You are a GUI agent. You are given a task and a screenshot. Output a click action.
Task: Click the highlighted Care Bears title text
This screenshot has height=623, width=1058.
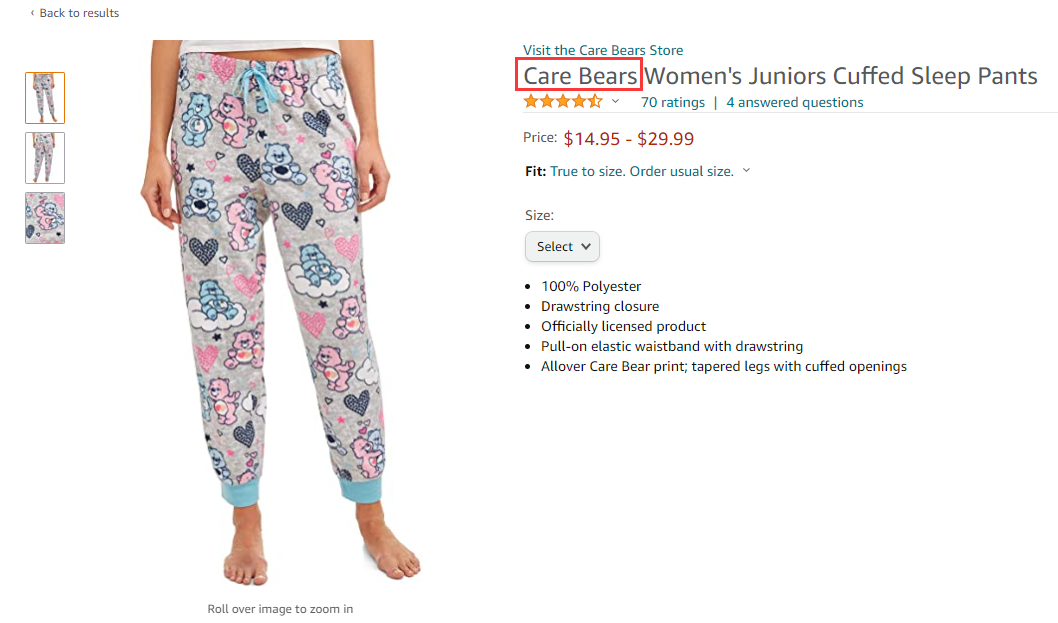click(x=580, y=76)
